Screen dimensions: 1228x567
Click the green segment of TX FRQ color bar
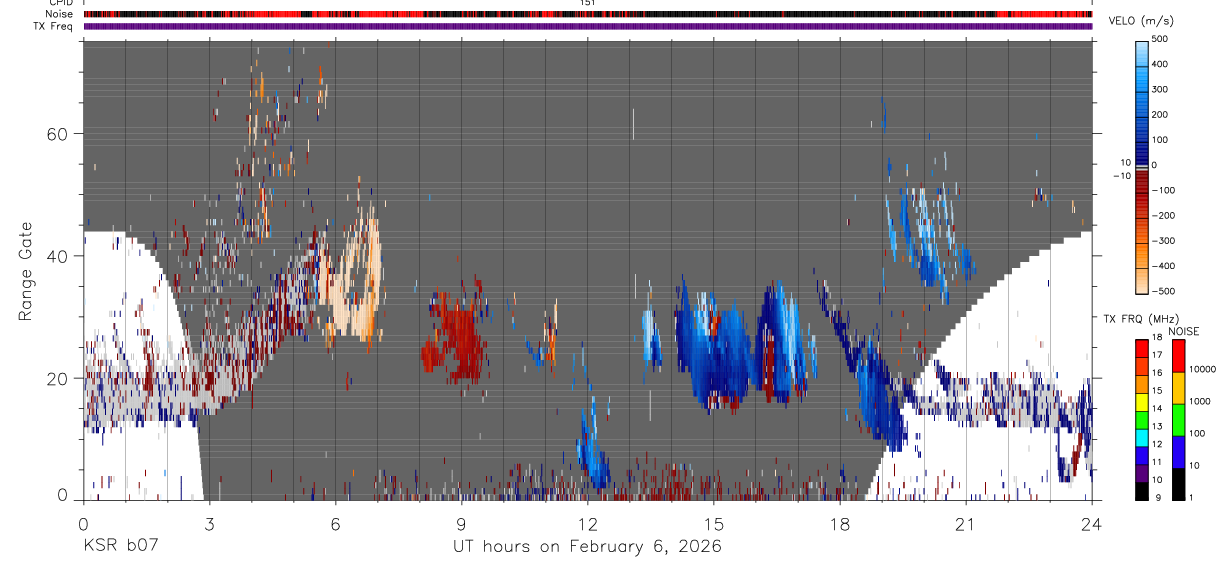click(x=1142, y=420)
